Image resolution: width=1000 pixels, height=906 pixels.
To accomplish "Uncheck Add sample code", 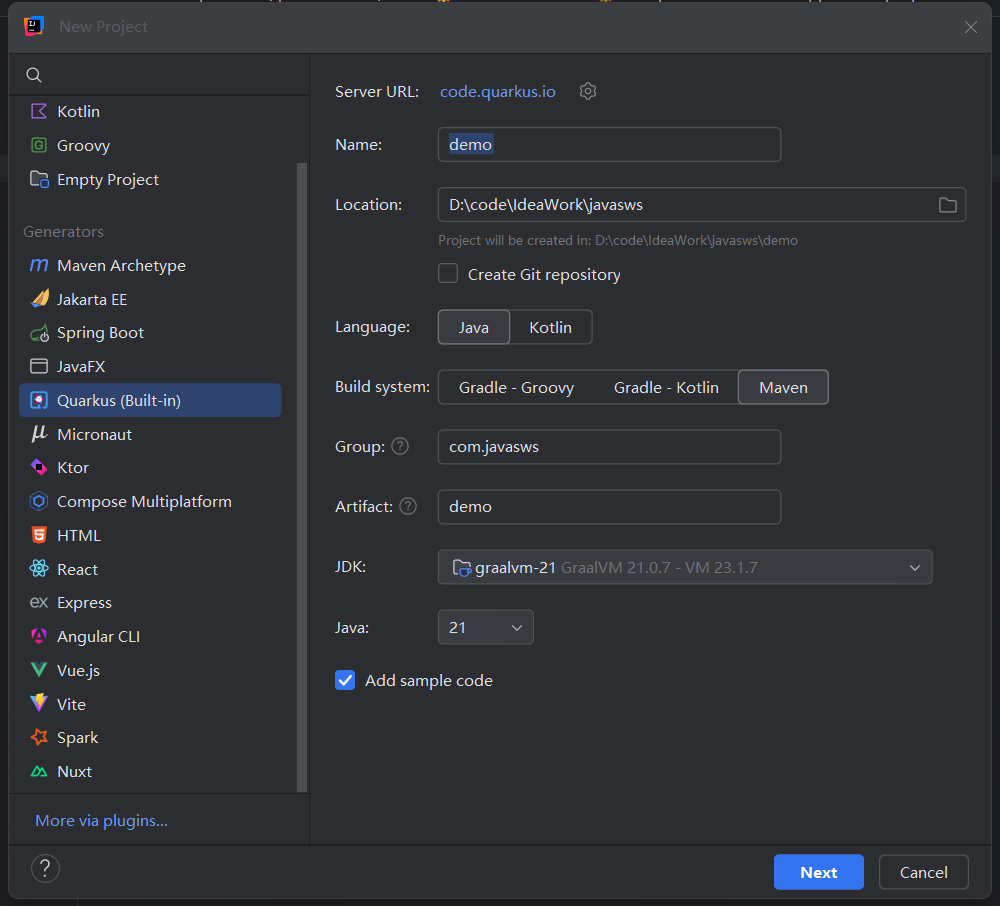I will coord(345,680).
